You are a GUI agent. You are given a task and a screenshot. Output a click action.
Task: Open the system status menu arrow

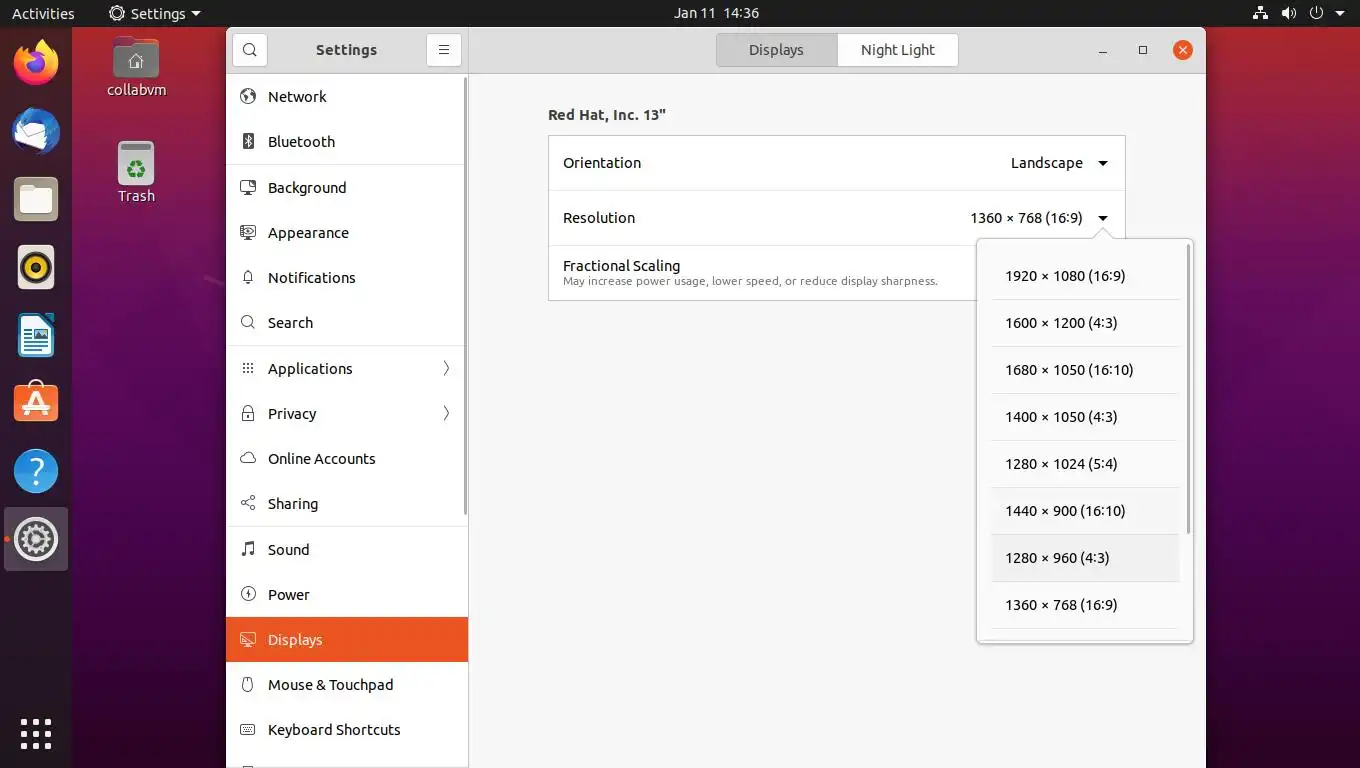click(x=1341, y=14)
